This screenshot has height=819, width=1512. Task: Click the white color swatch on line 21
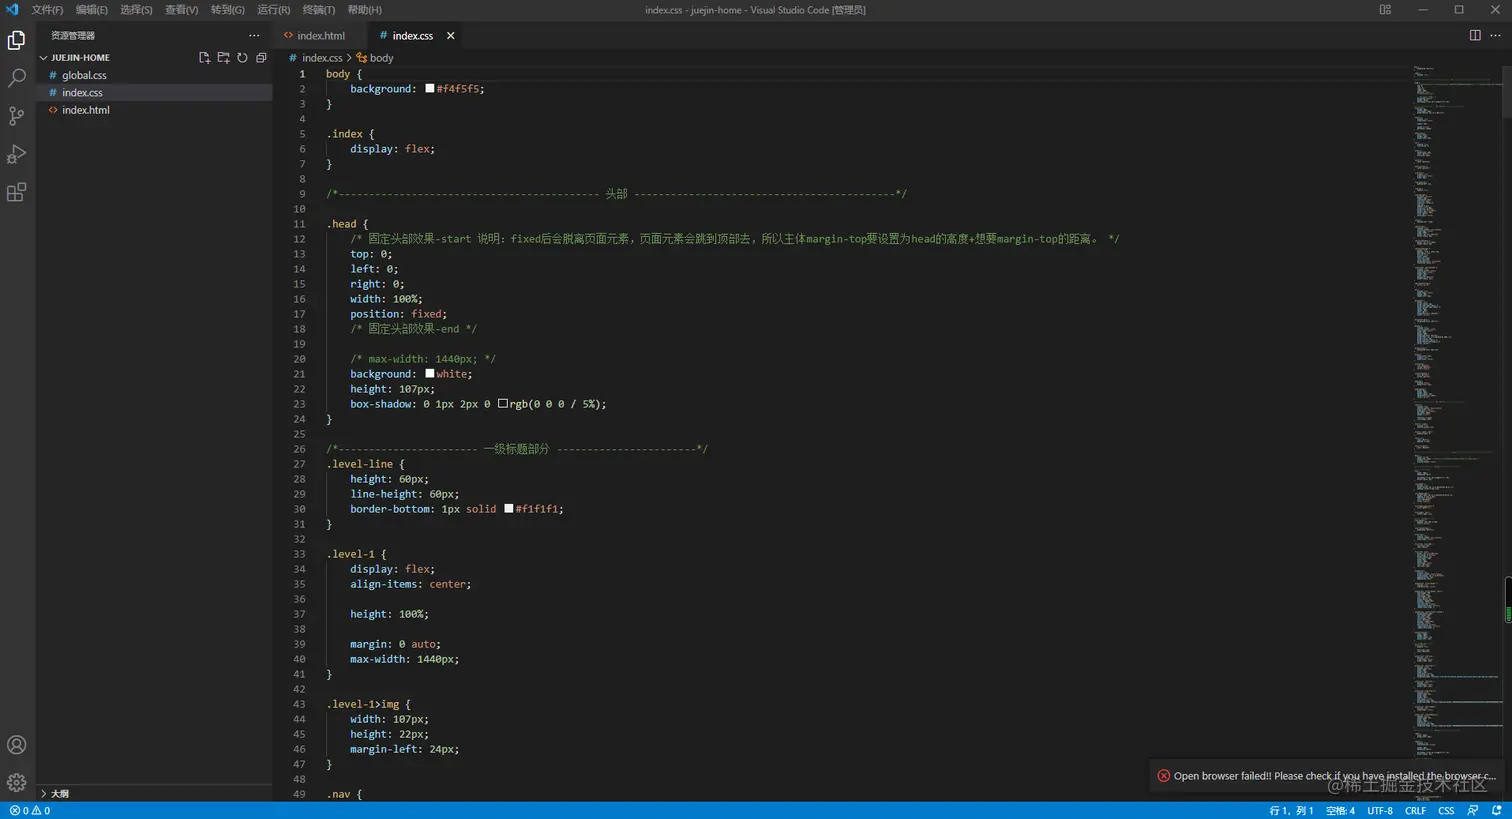(x=430, y=374)
